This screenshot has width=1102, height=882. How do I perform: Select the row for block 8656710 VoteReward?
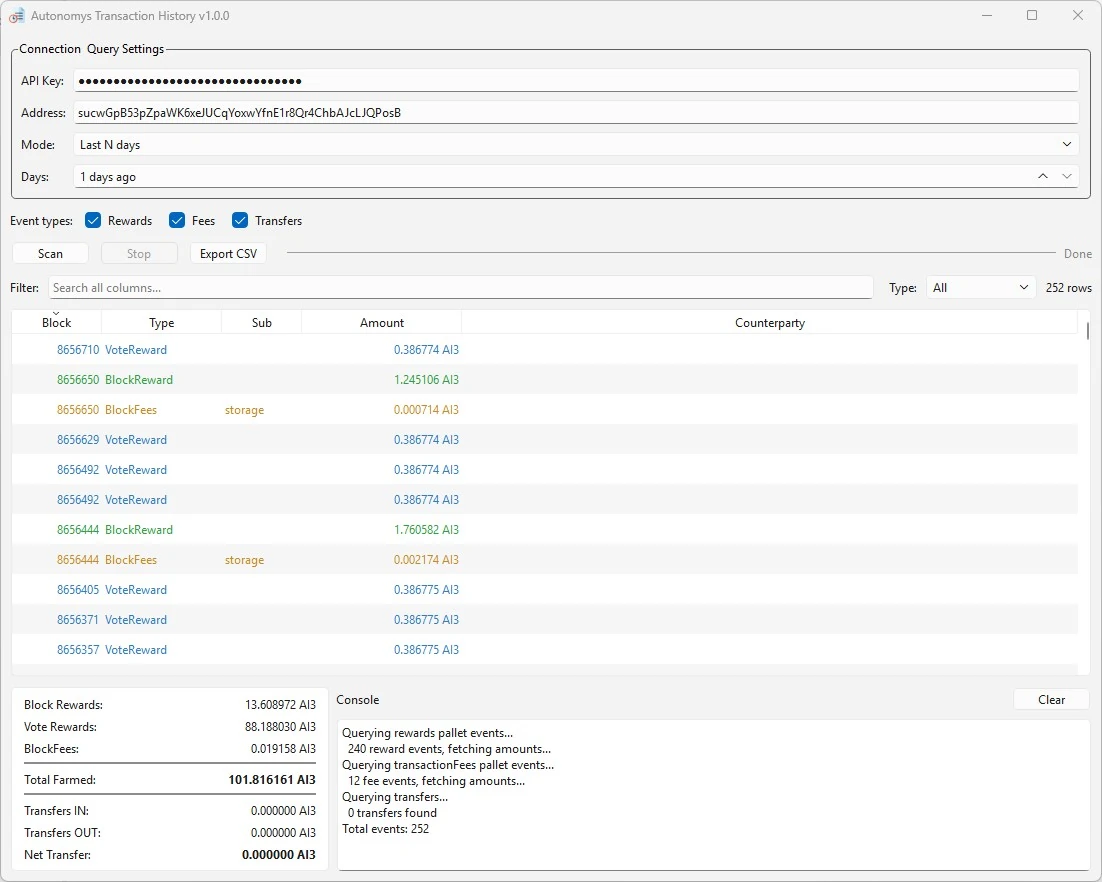(x=545, y=349)
